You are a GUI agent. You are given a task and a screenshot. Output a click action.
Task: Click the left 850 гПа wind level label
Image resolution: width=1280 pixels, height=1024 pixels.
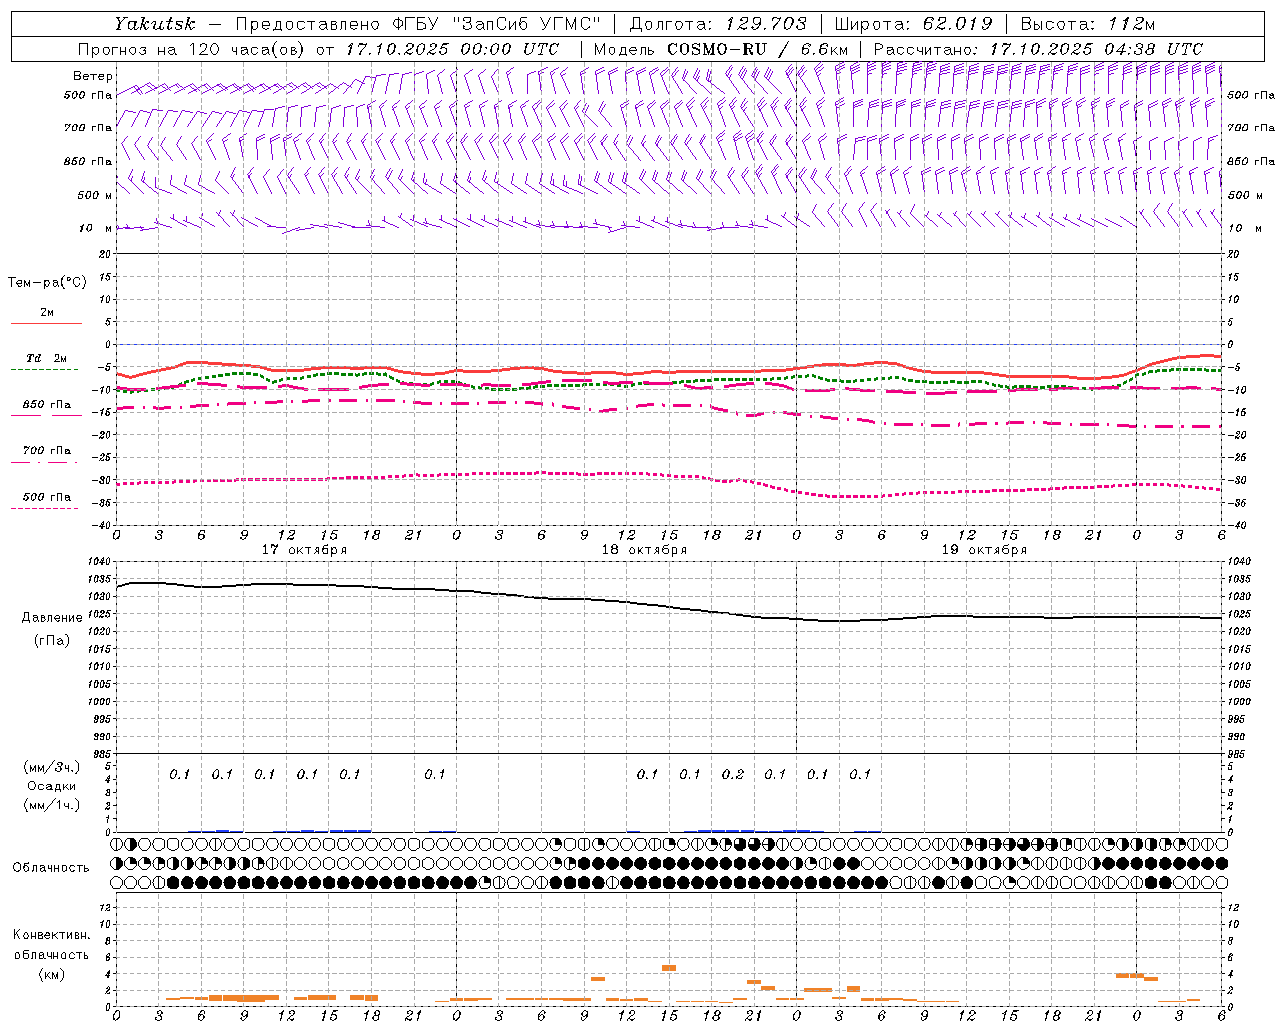tap(88, 161)
